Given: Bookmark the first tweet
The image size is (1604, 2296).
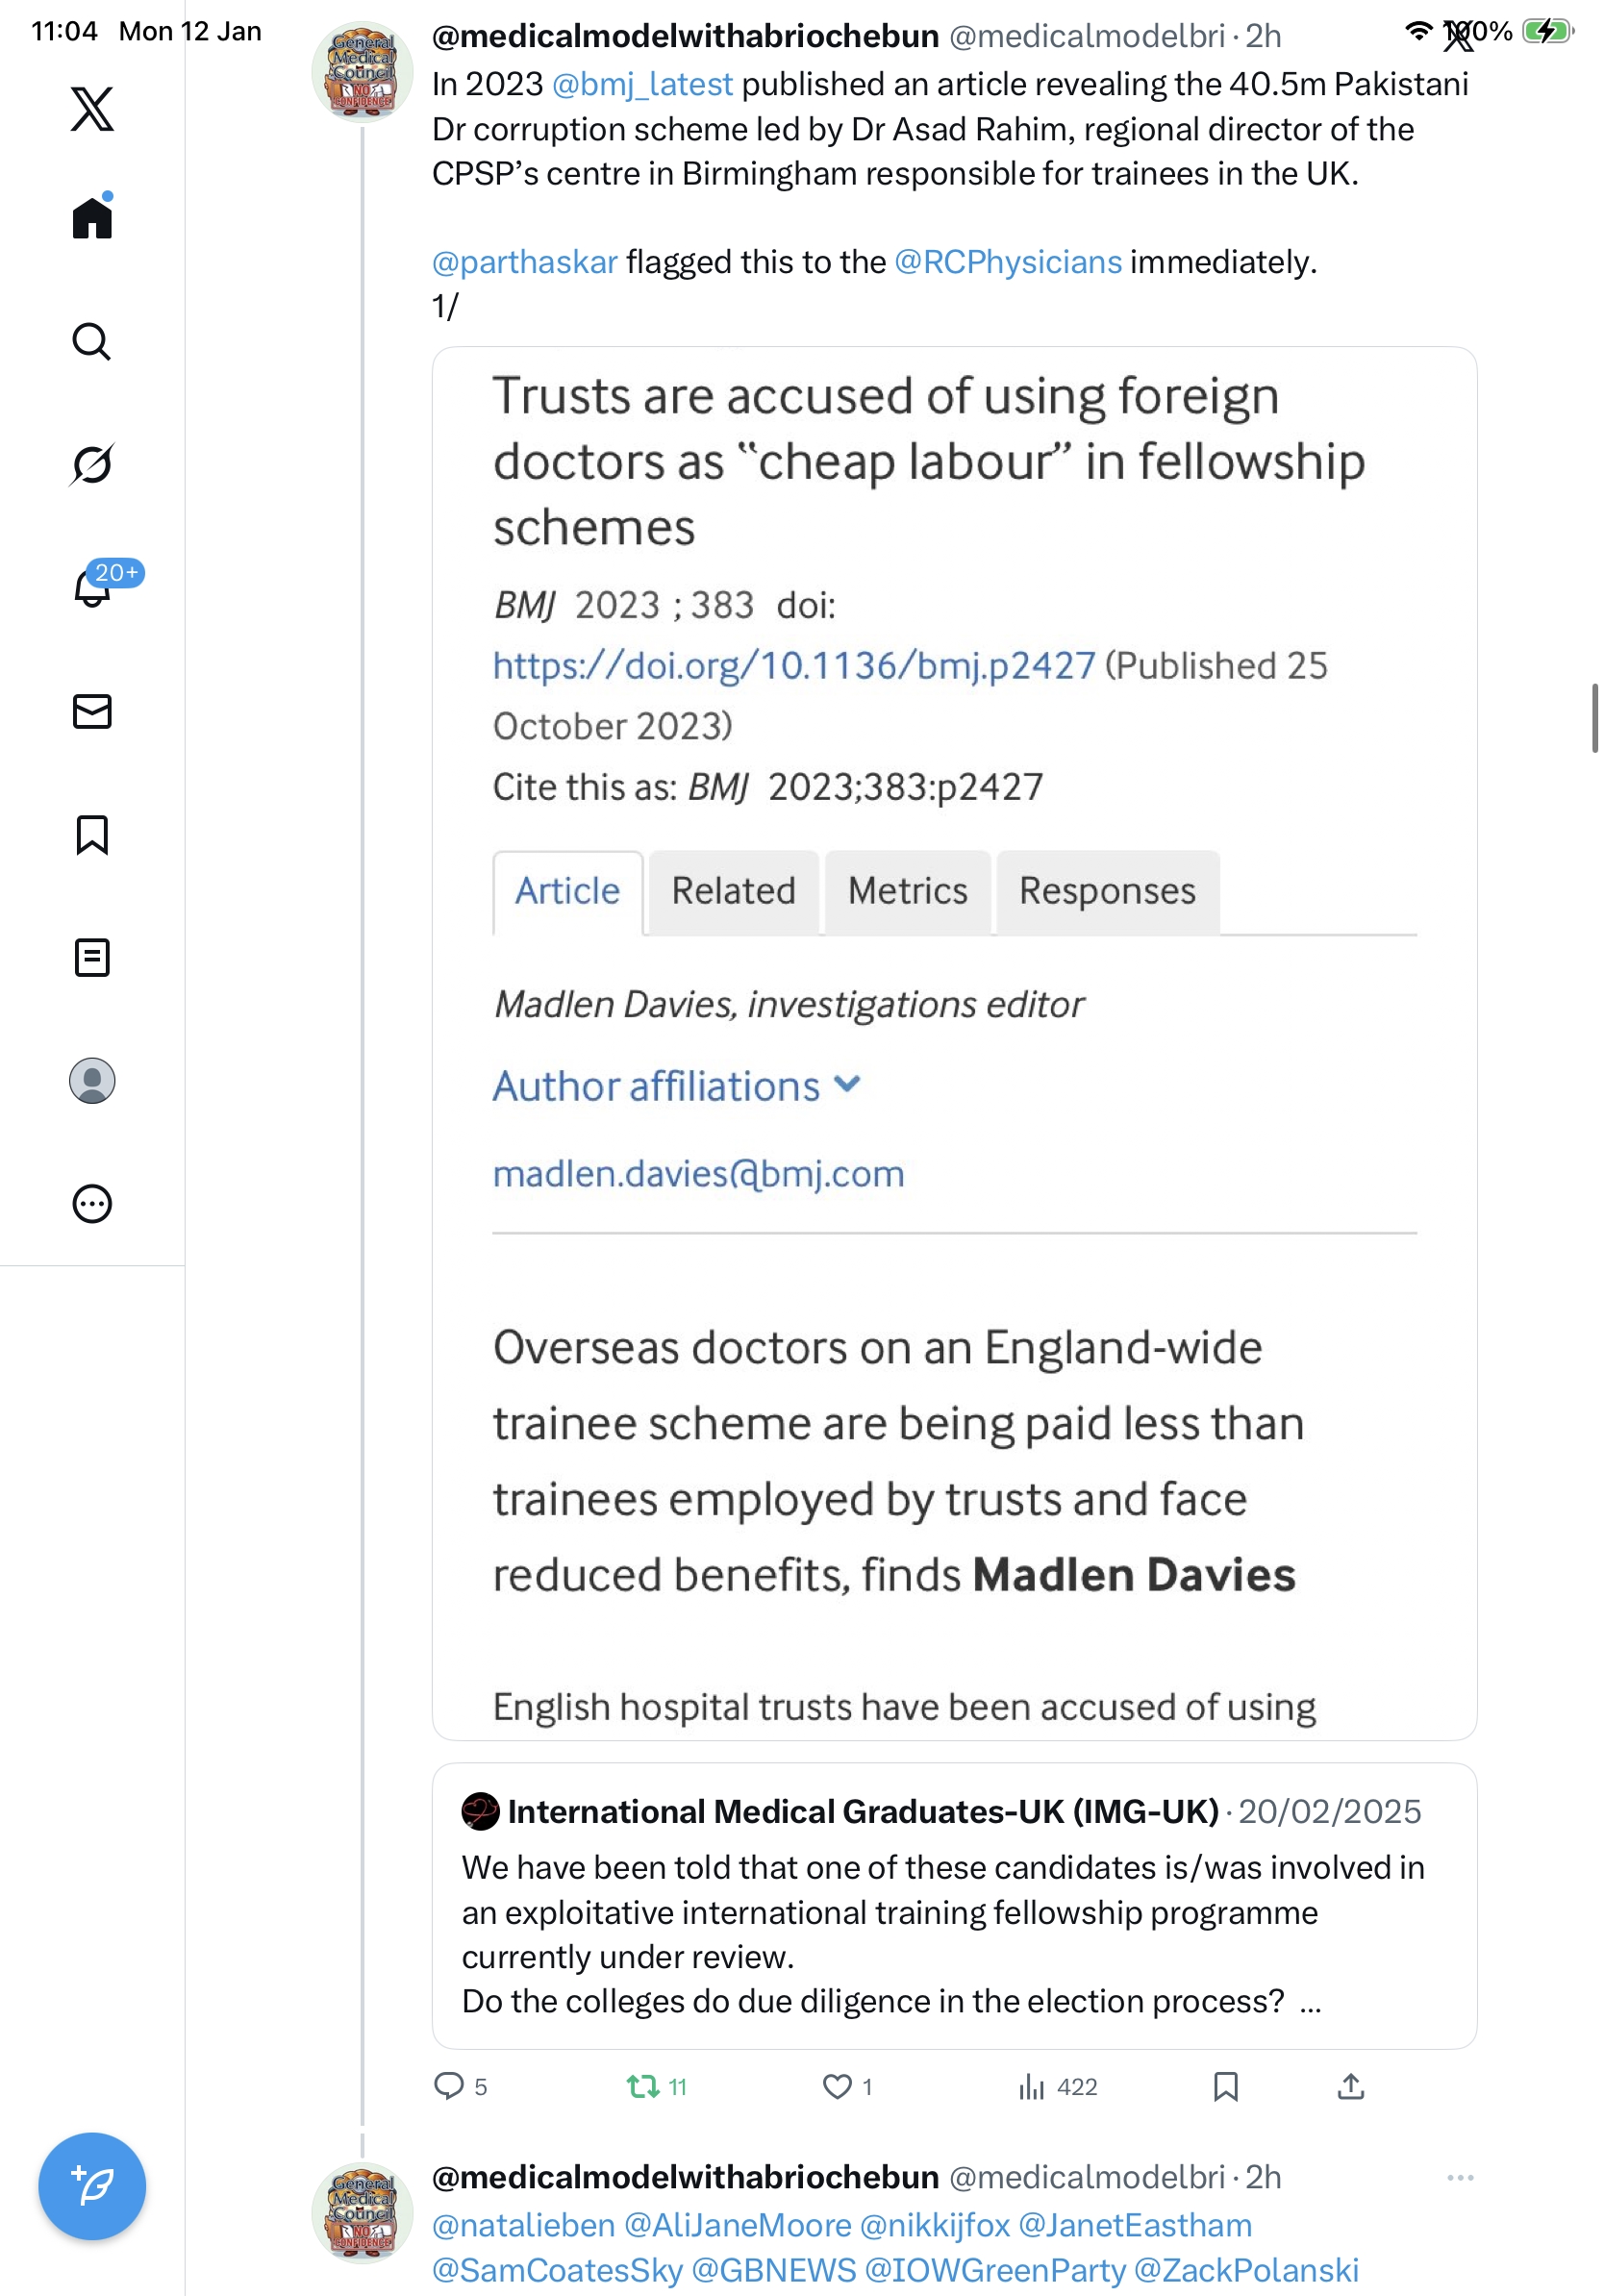Looking at the screenshot, I should (x=1225, y=2086).
